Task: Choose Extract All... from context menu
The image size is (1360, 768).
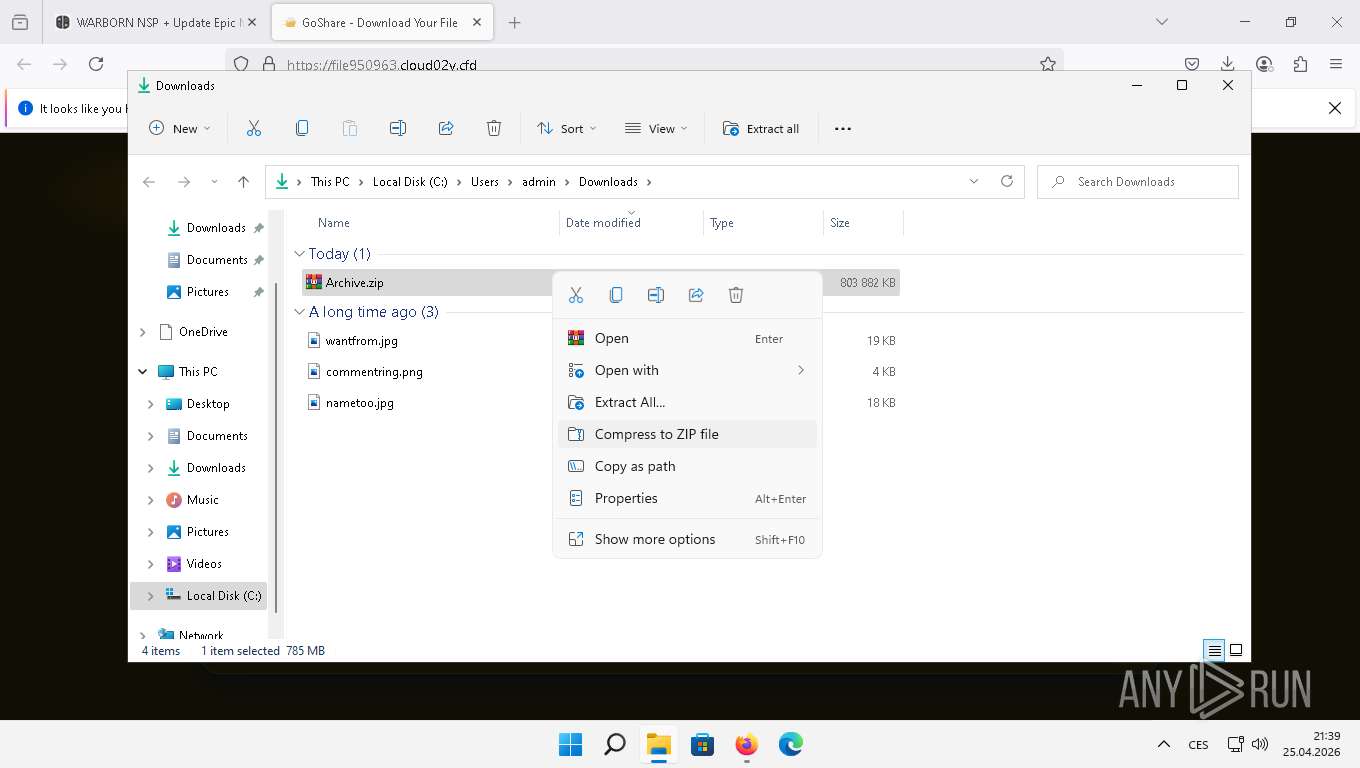Action: pyautogui.click(x=687, y=402)
